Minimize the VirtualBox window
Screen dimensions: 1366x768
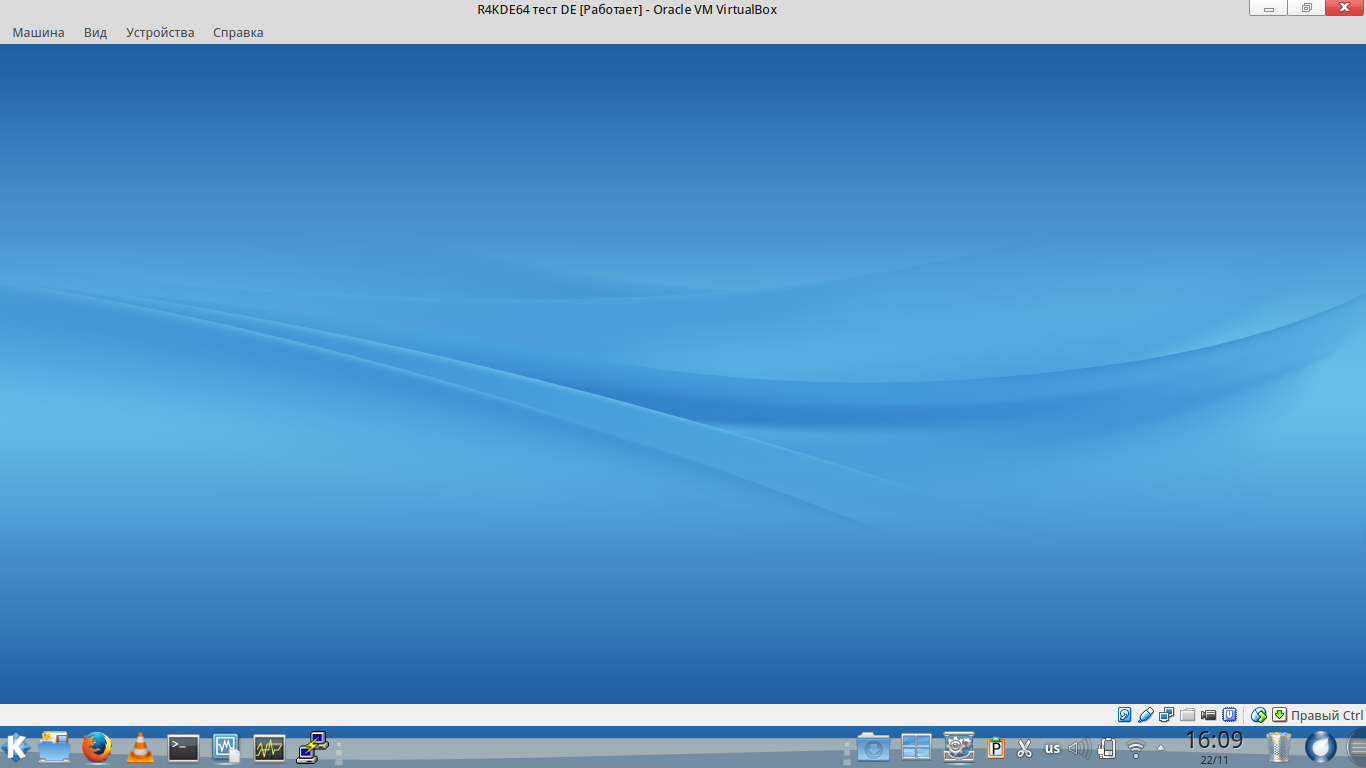[1269, 8]
